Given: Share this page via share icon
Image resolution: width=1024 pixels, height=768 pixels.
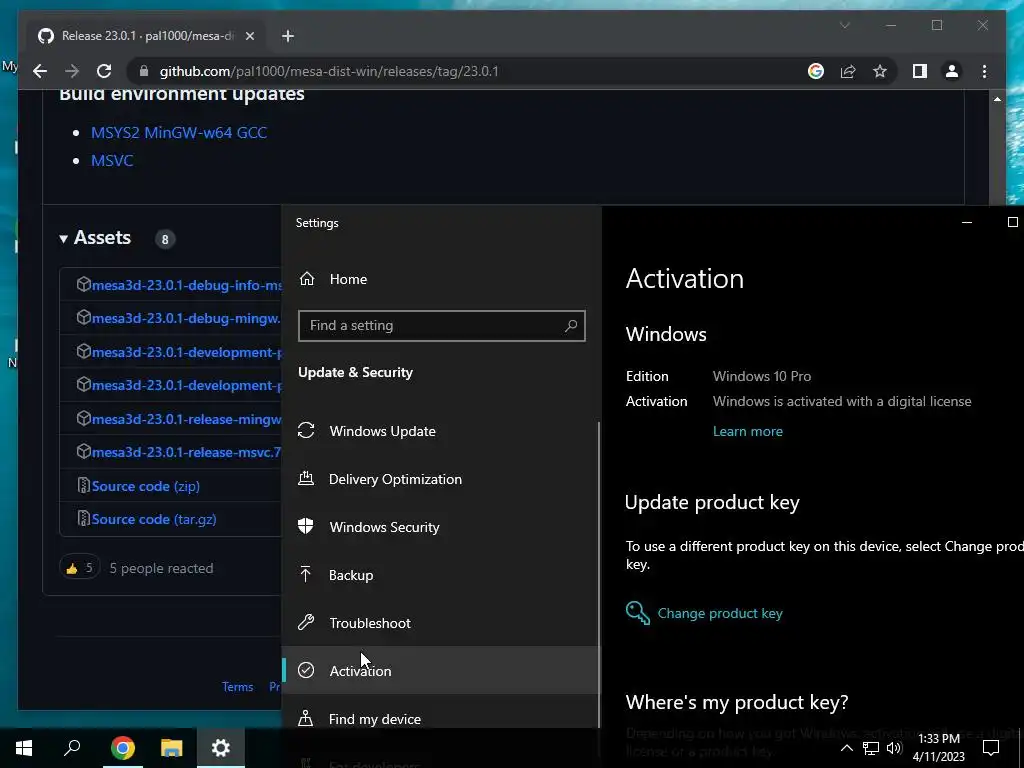Looking at the screenshot, I should click(848, 71).
